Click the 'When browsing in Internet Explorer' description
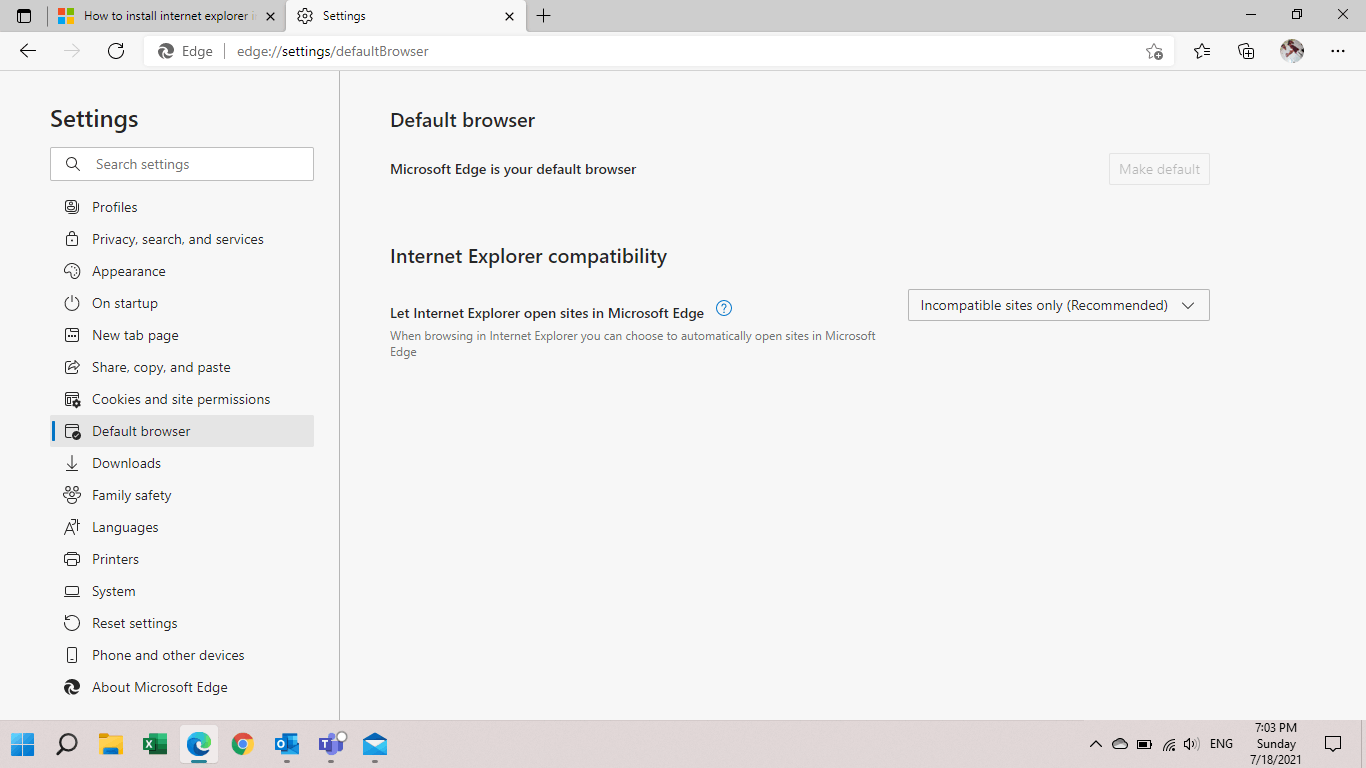Viewport: 1366px width, 768px height. (633, 344)
